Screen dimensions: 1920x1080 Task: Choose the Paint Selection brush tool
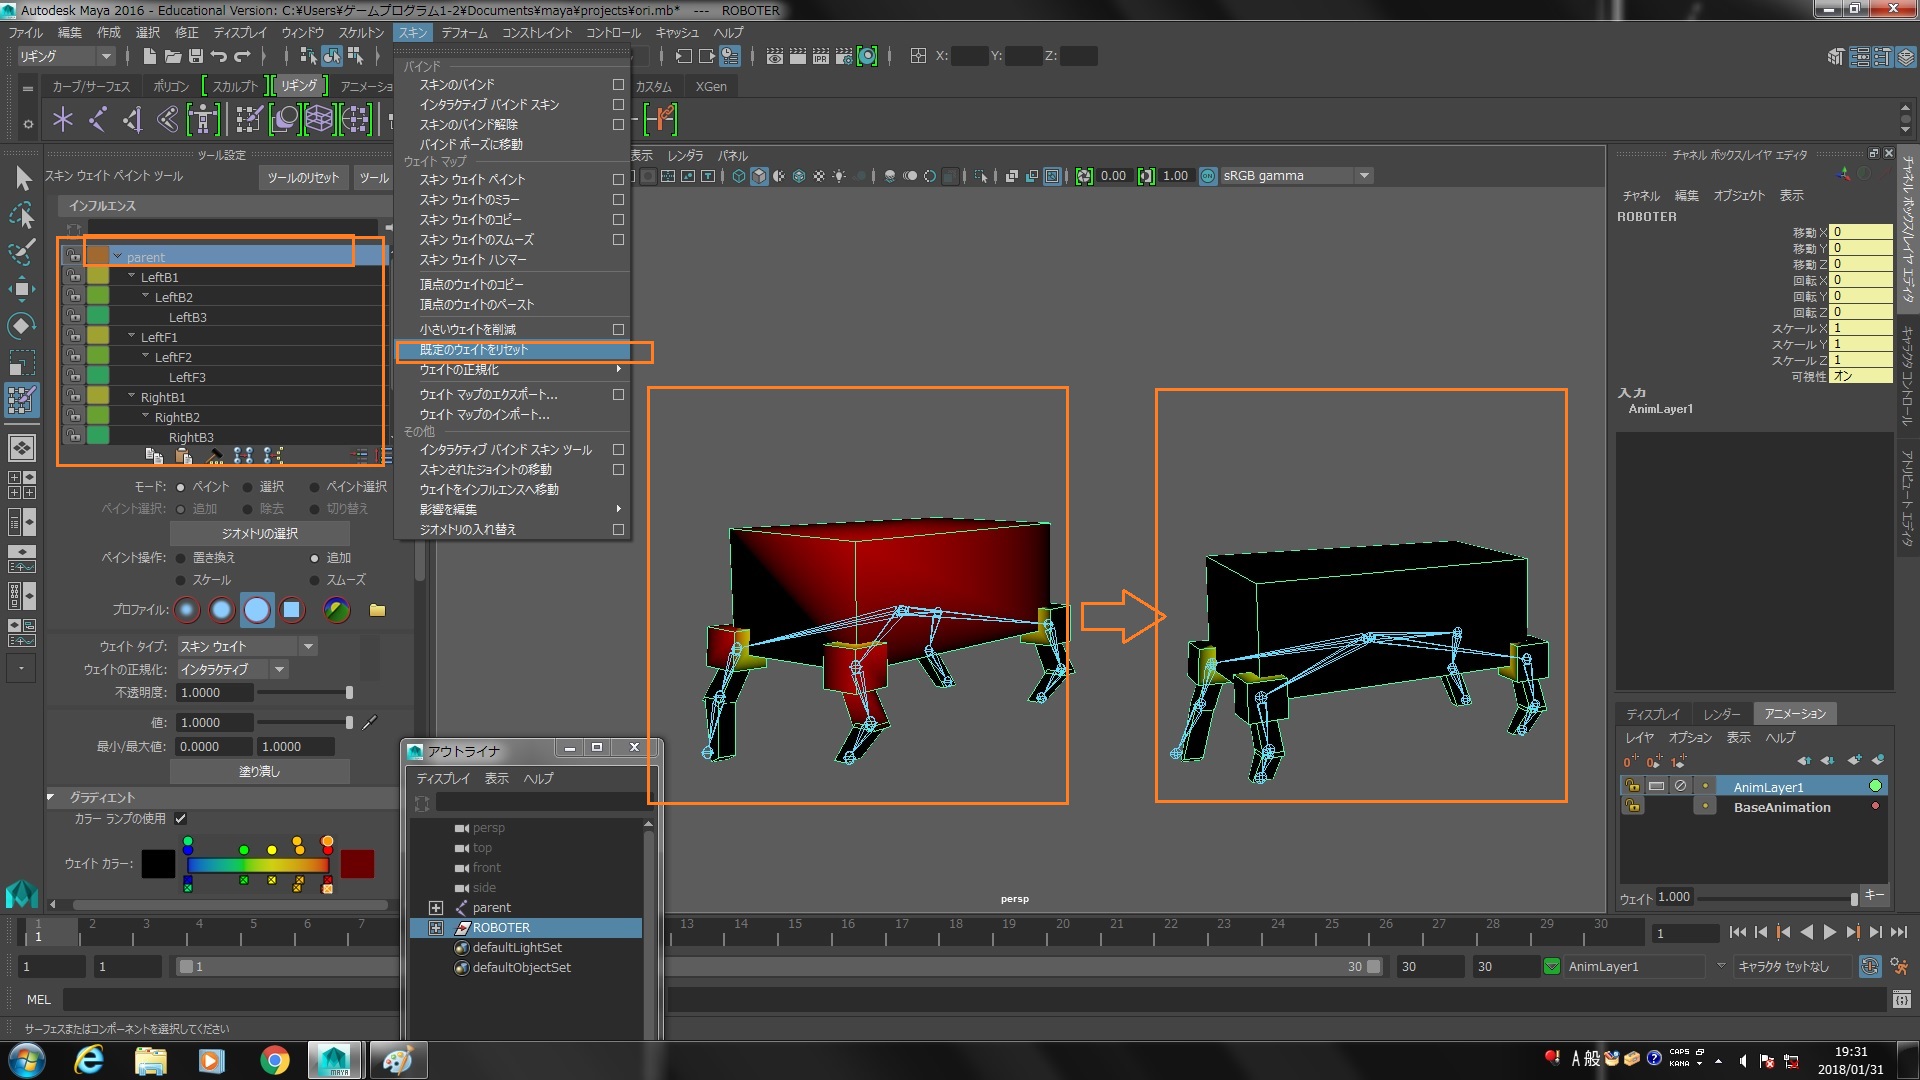tap(22, 252)
